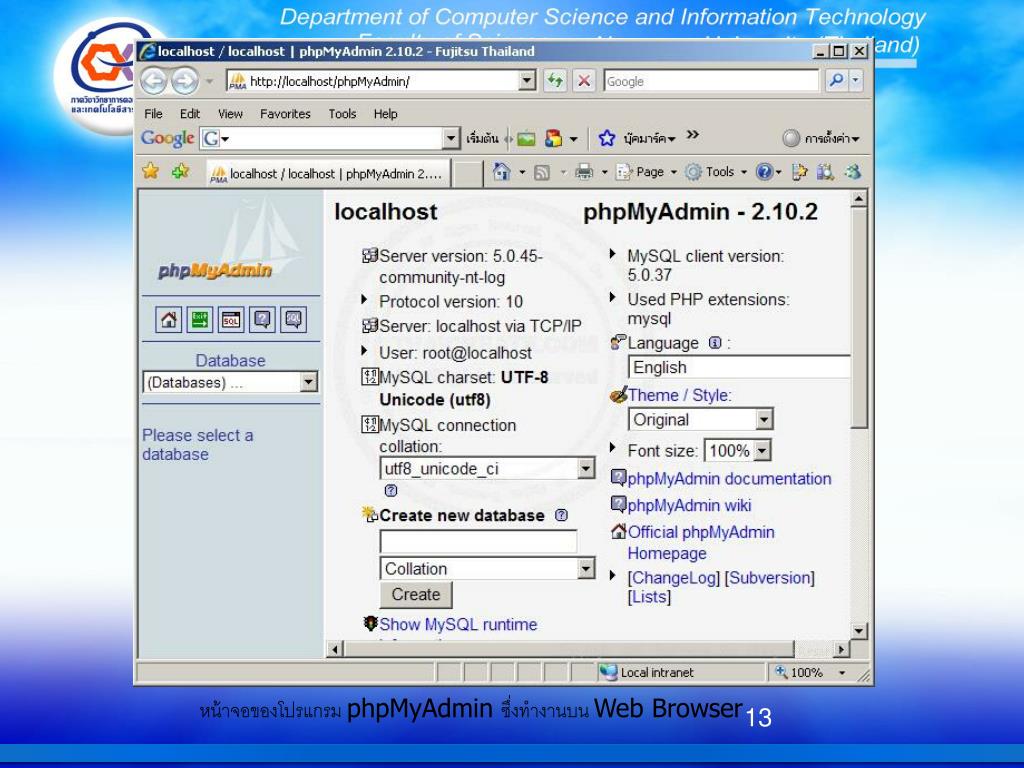Open the Favorites menu
This screenshot has width=1024, height=768.
pyautogui.click(x=285, y=114)
